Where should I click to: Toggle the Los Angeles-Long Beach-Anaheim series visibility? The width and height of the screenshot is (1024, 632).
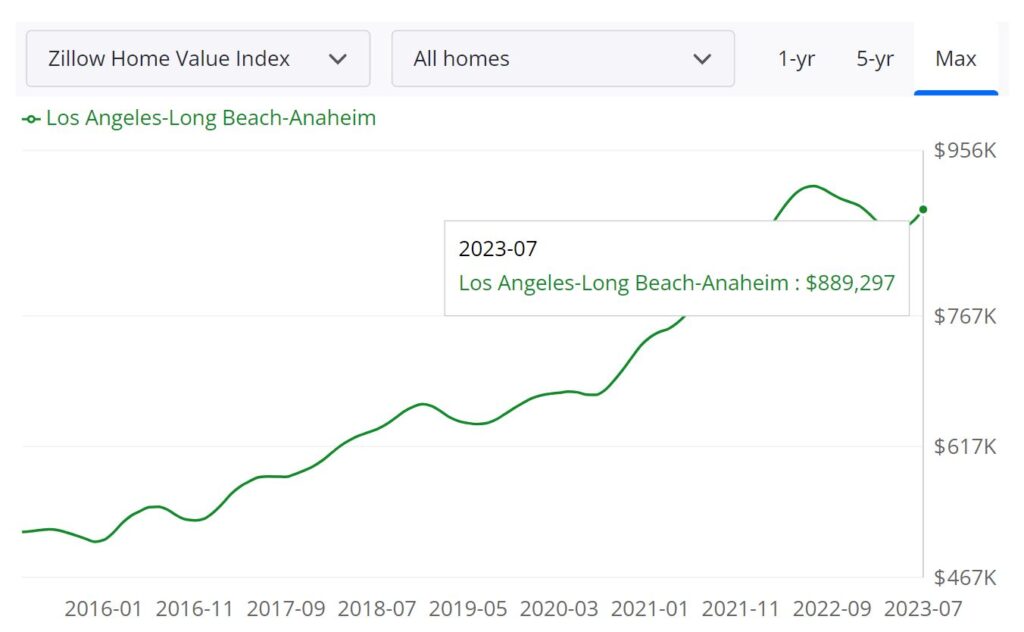coord(210,118)
